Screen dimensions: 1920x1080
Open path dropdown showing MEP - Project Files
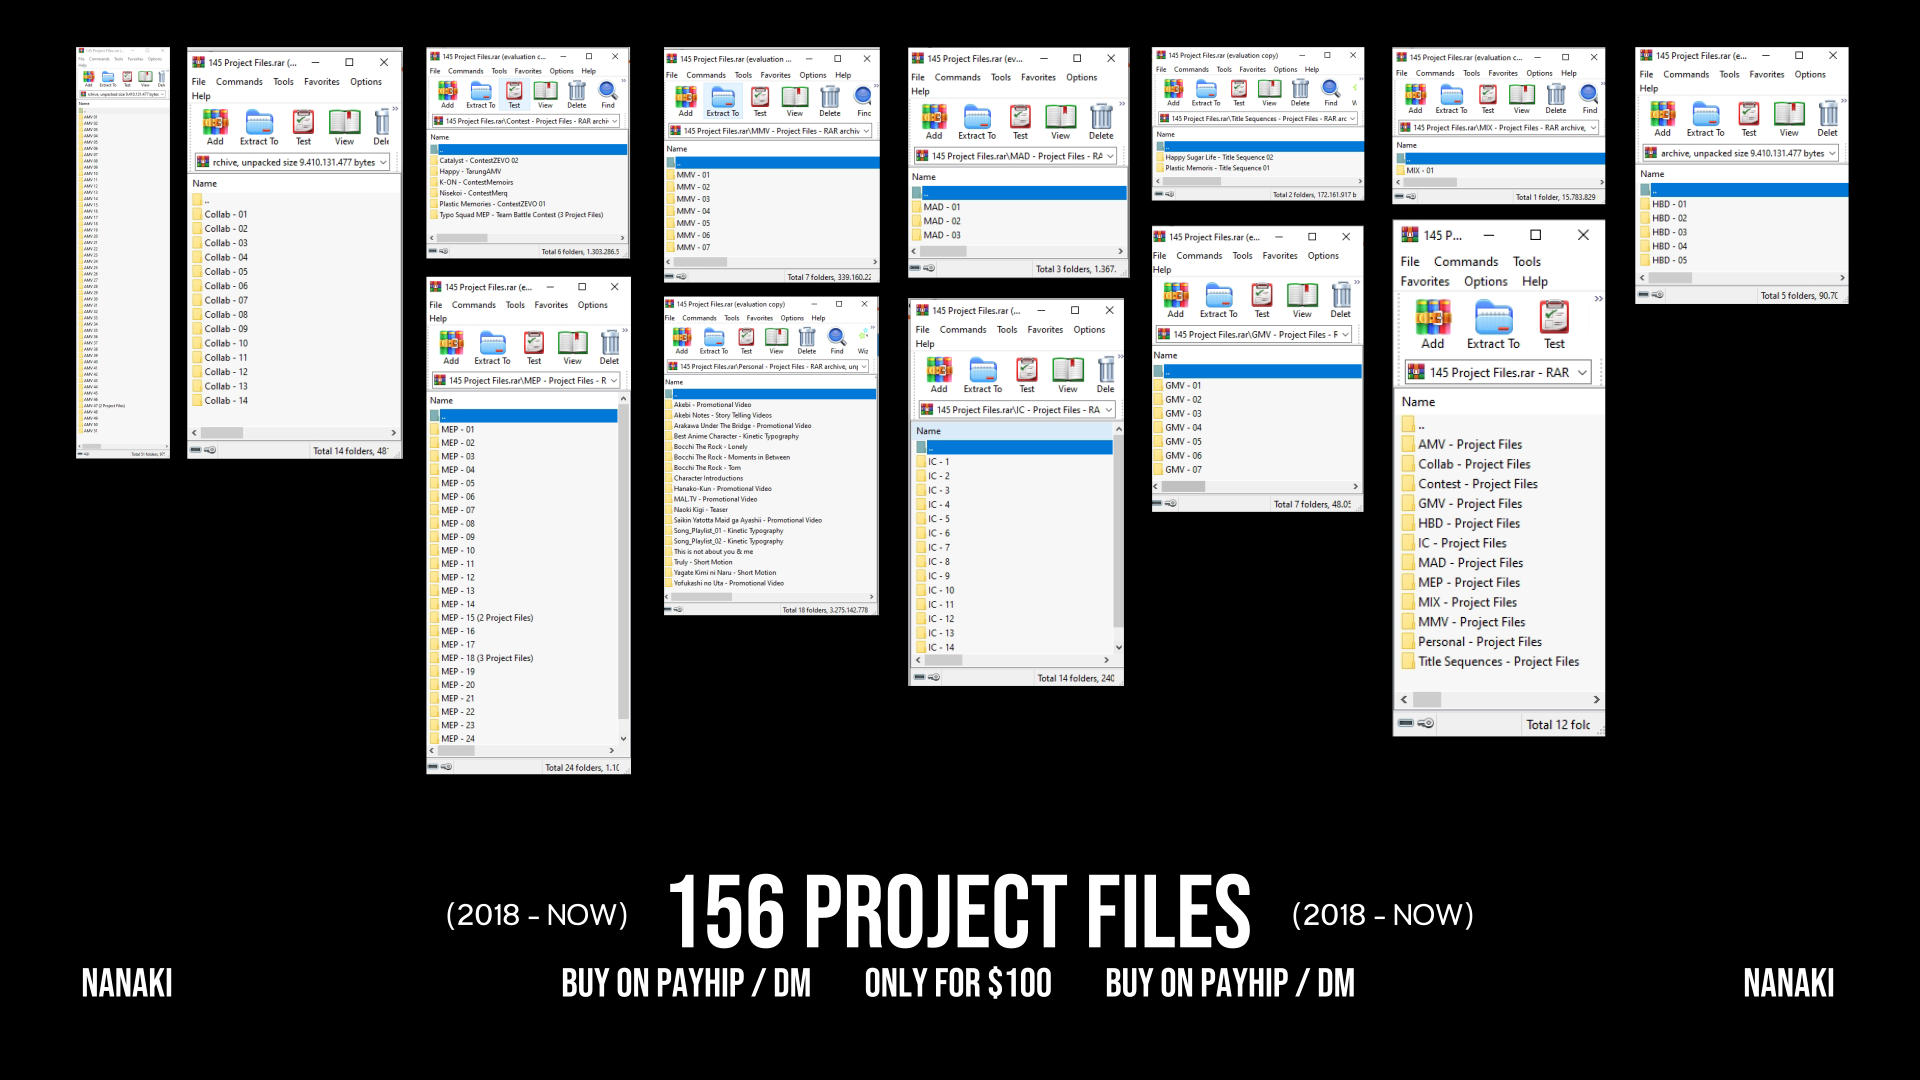coord(614,380)
